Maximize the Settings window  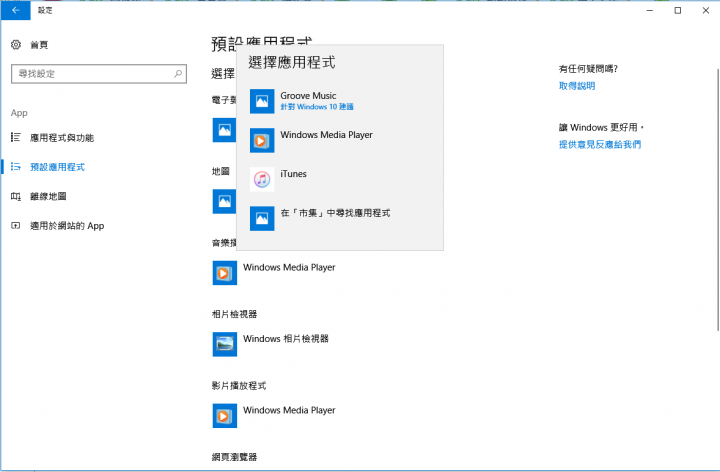tap(678, 10)
